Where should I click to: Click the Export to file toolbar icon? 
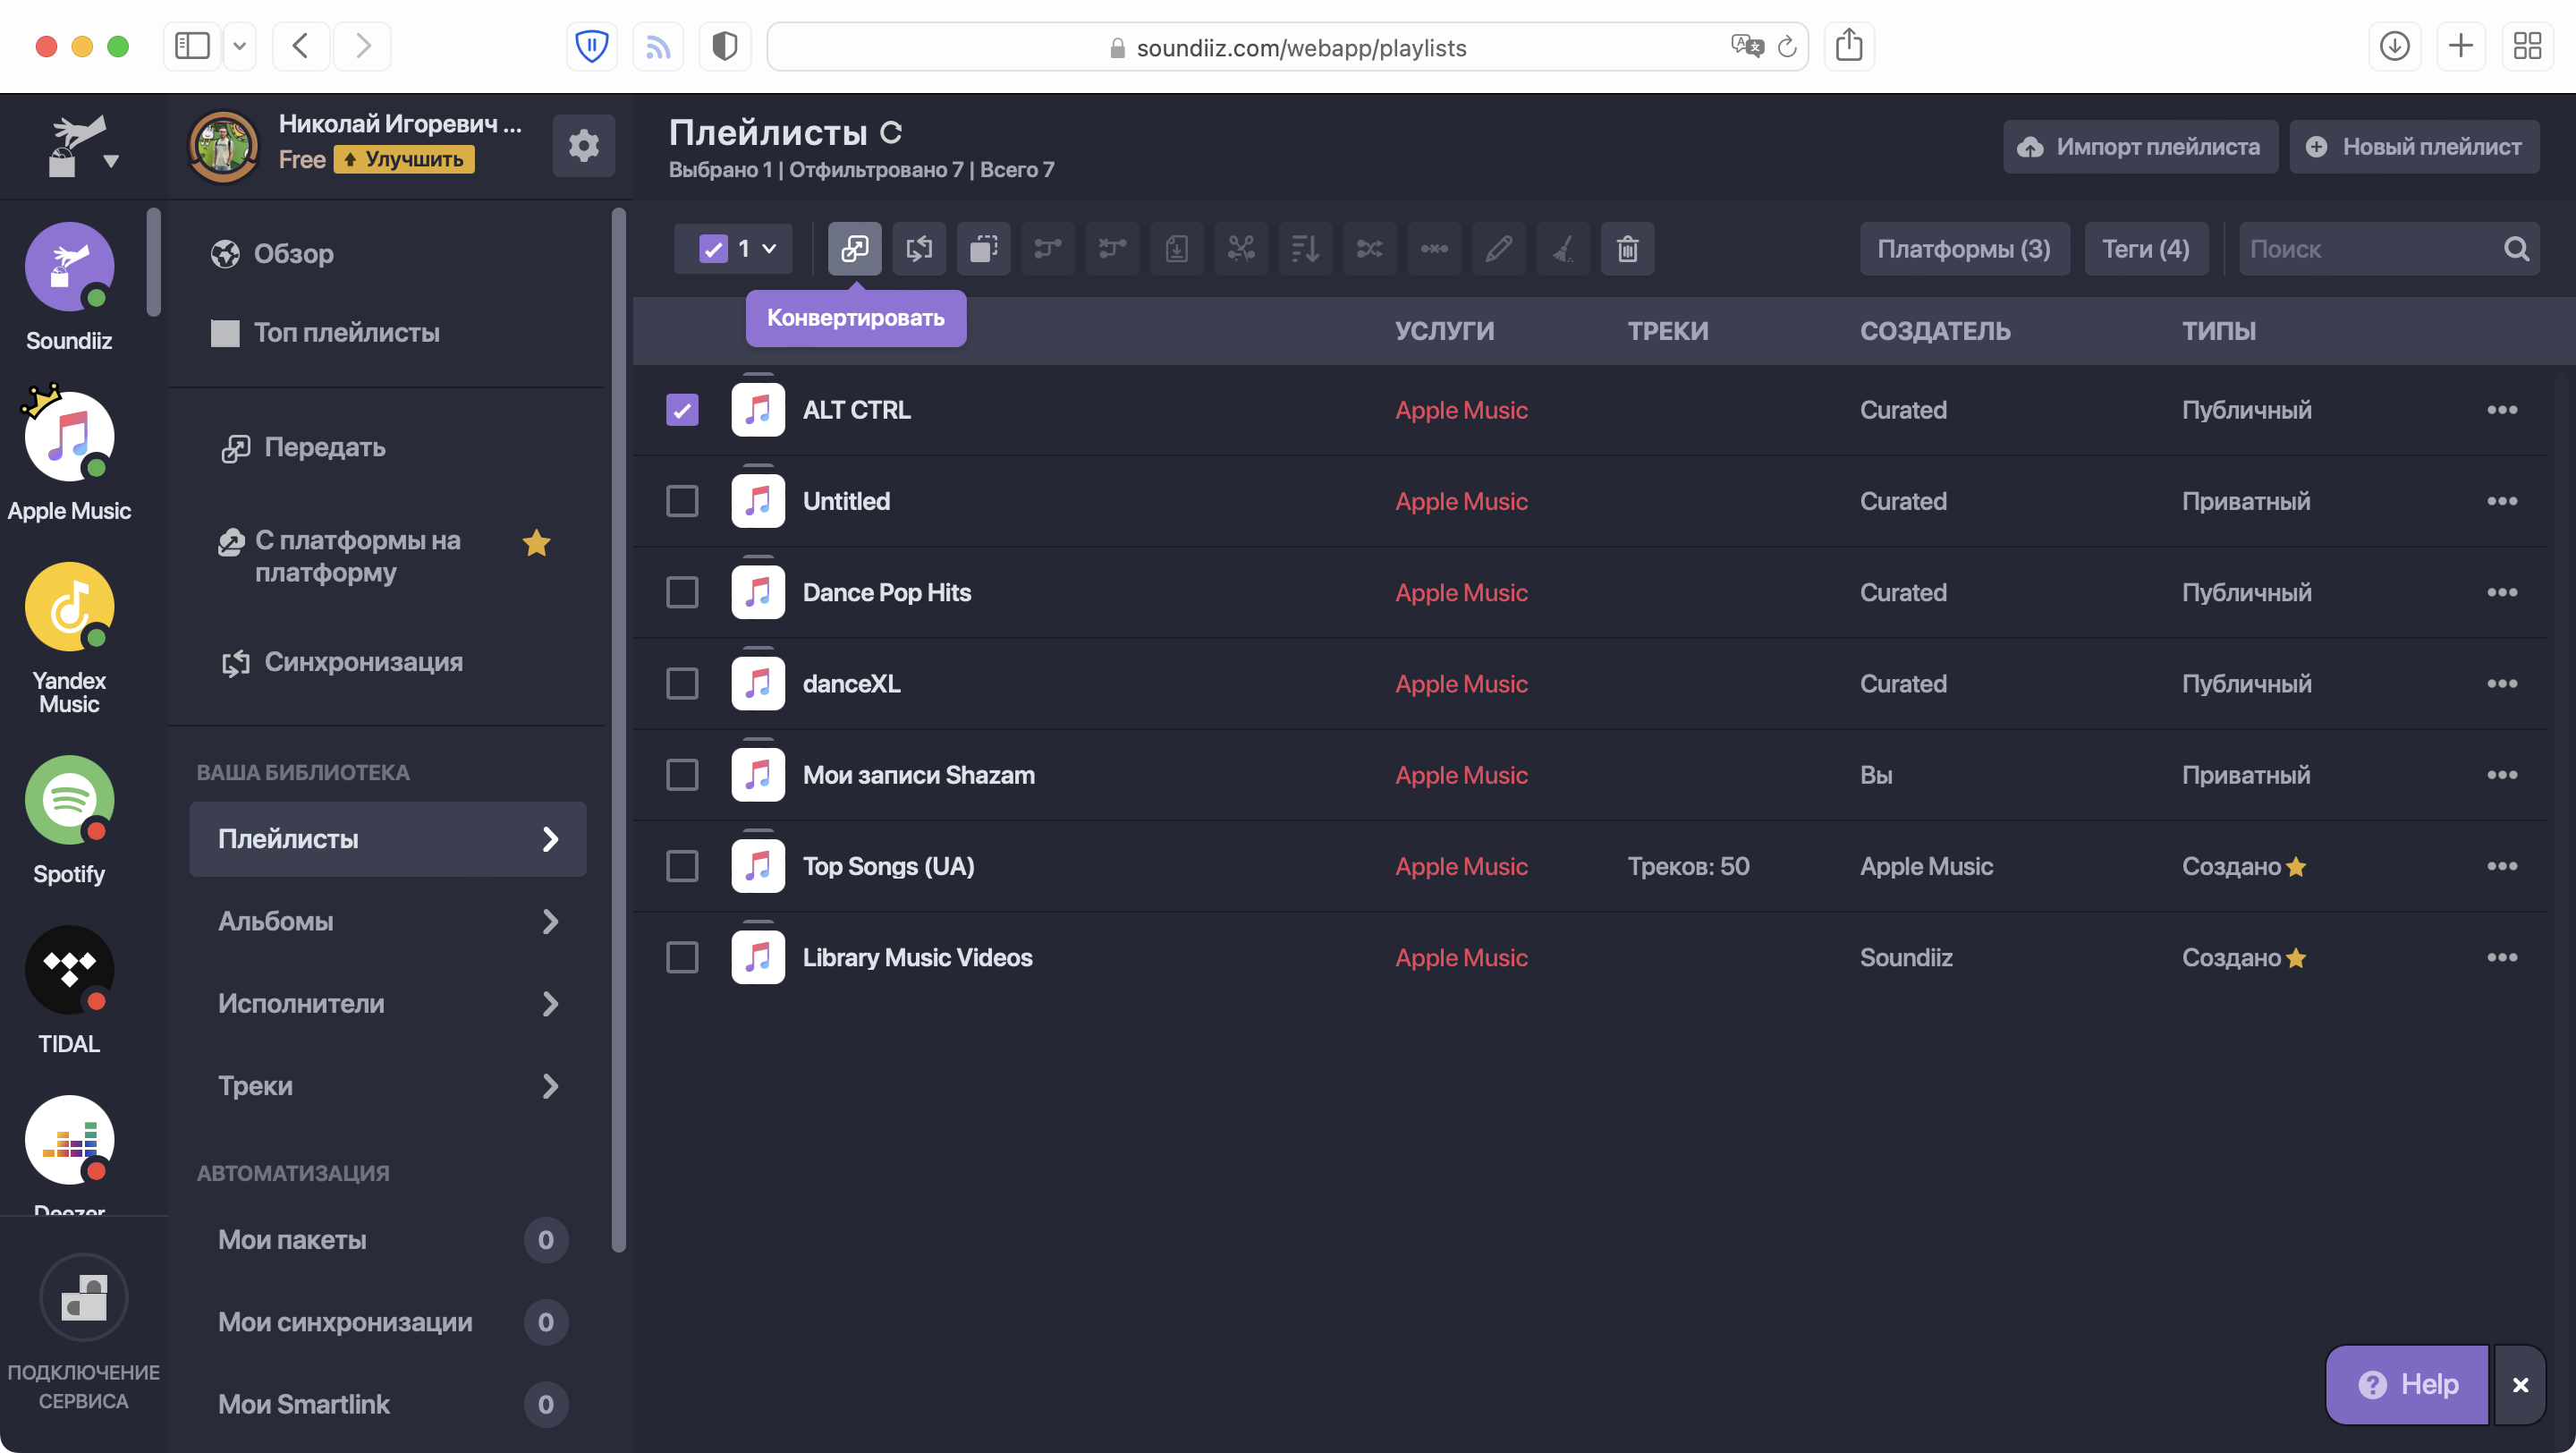coord(1177,248)
